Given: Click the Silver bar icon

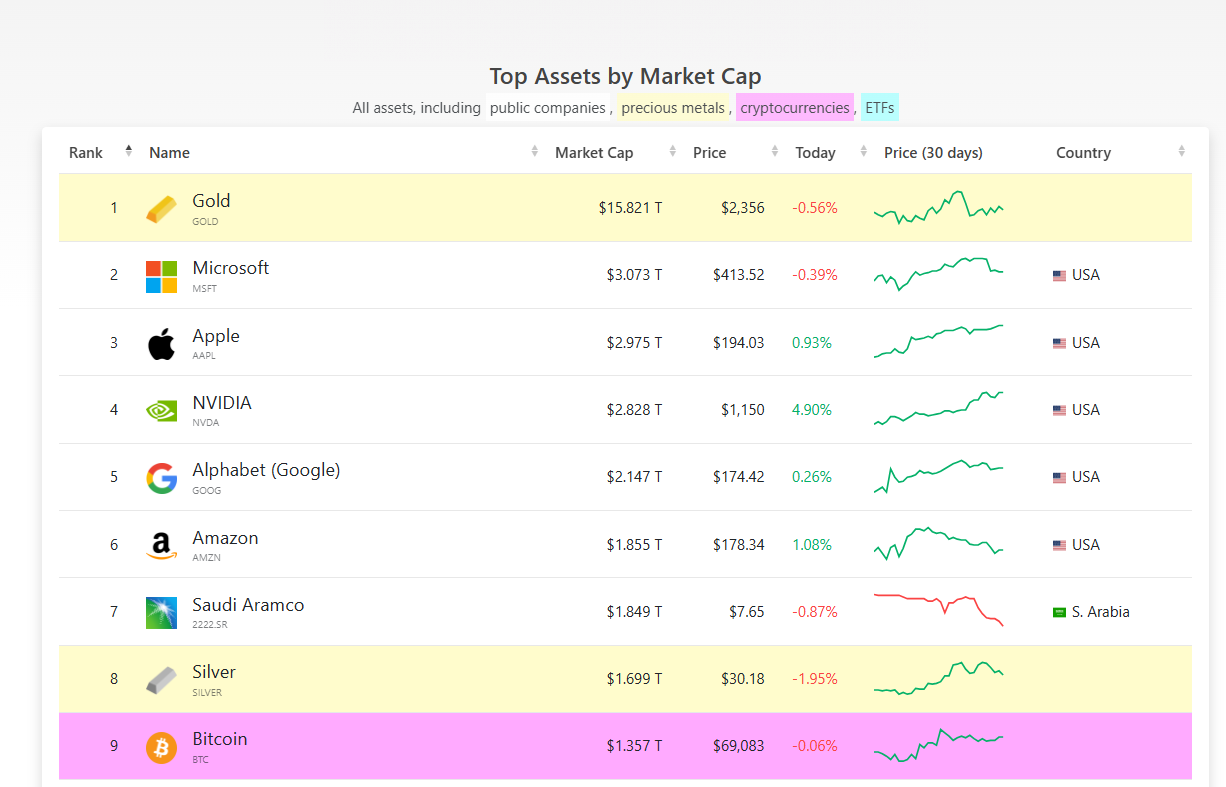Looking at the screenshot, I should [x=161, y=680].
